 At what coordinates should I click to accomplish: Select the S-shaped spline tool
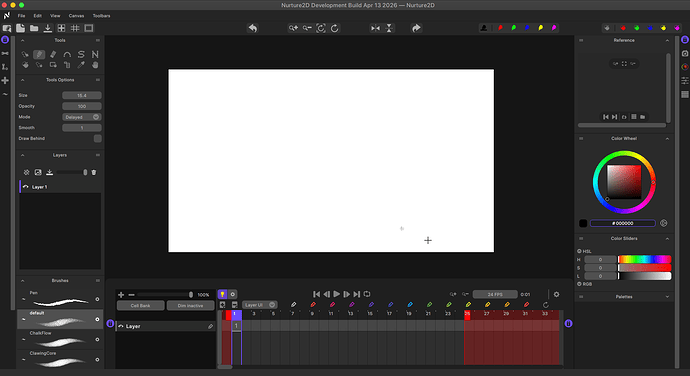[x=81, y=55]
